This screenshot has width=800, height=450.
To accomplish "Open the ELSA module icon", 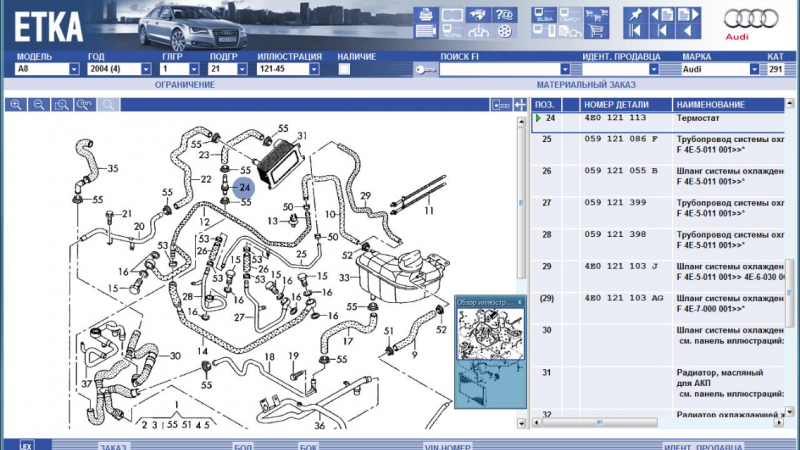I will pyautogui.click(x=545, y=16).
